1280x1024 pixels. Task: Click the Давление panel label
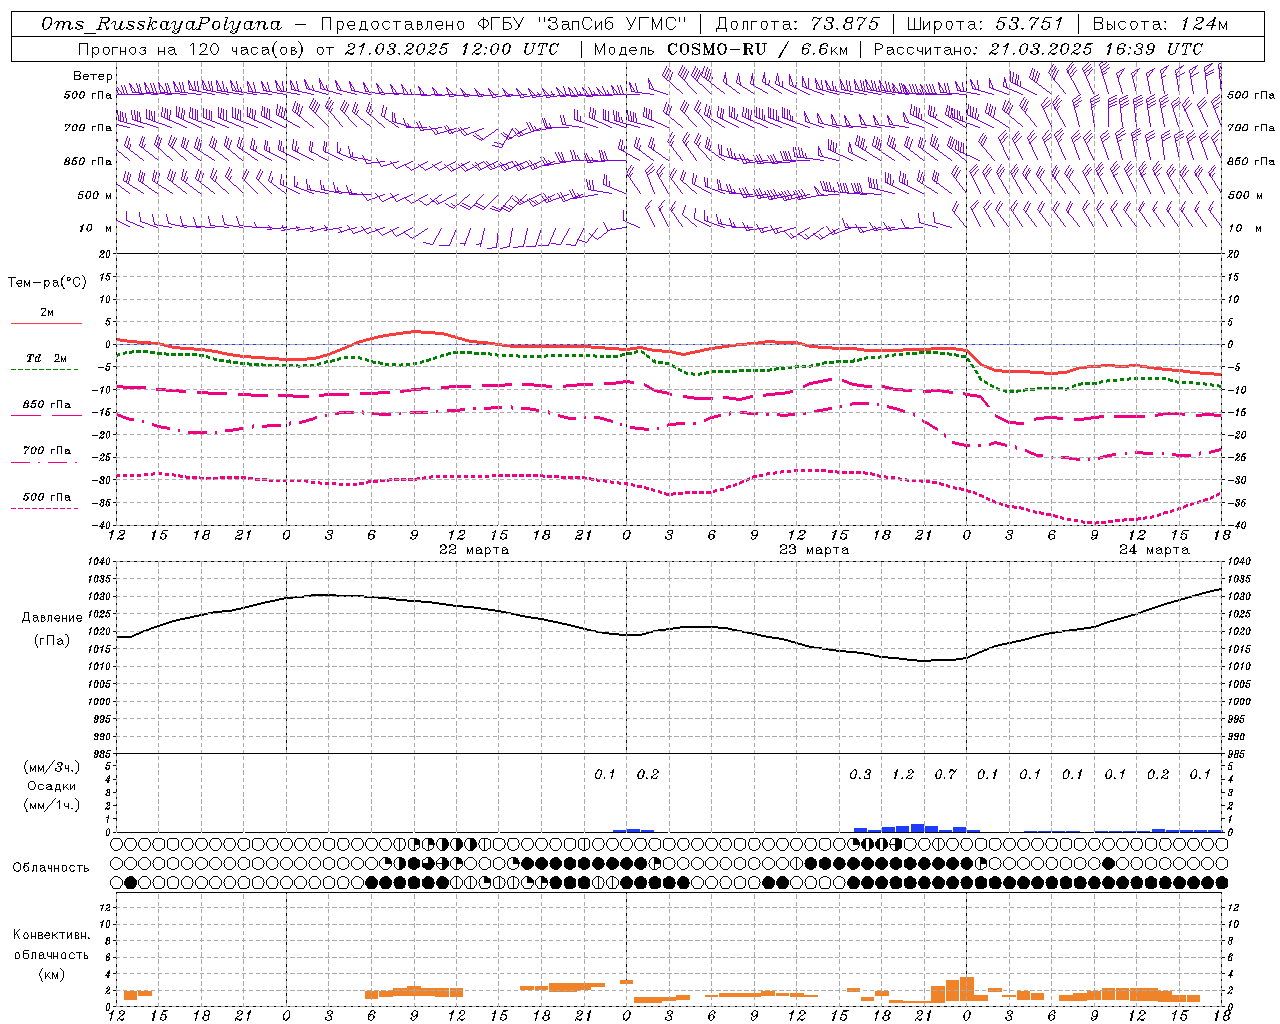(52, 618)
